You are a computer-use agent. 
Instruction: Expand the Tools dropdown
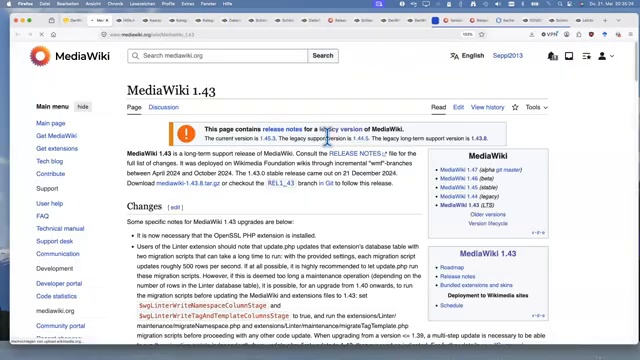tap(536, 107)
